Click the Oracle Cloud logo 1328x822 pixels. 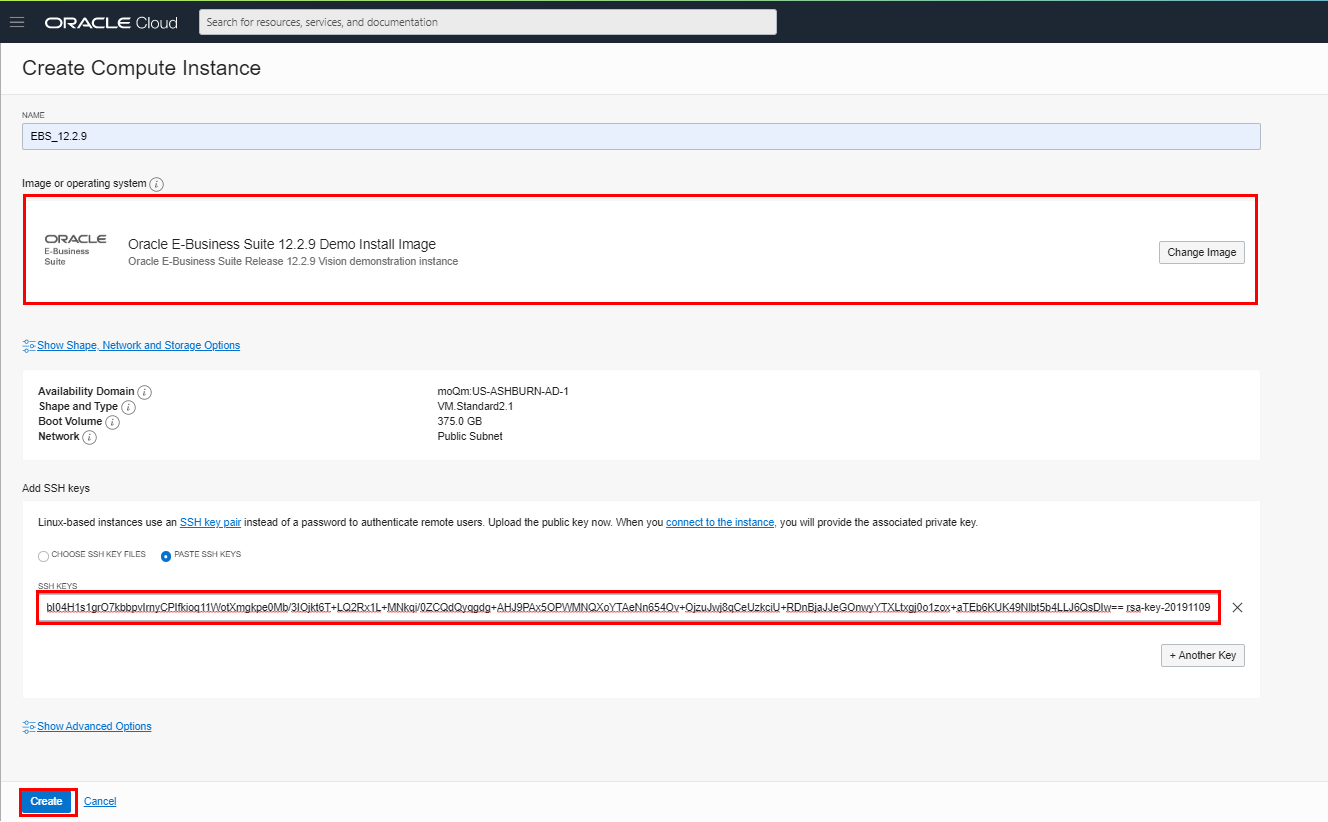111,22
